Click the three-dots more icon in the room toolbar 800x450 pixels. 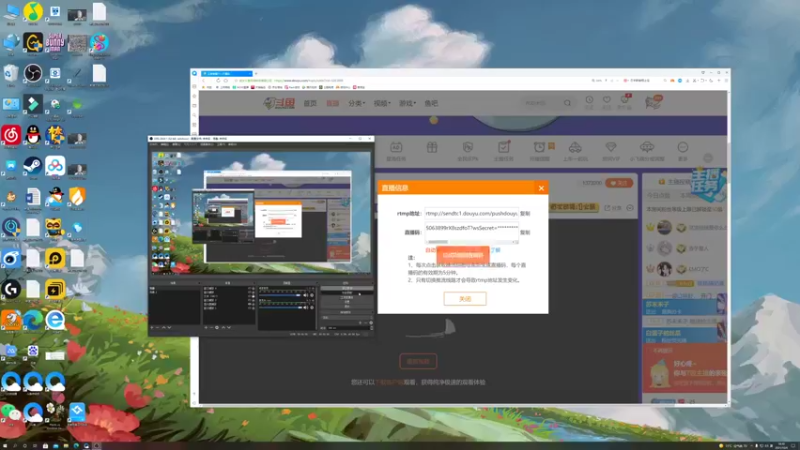(x=683, y=148)
